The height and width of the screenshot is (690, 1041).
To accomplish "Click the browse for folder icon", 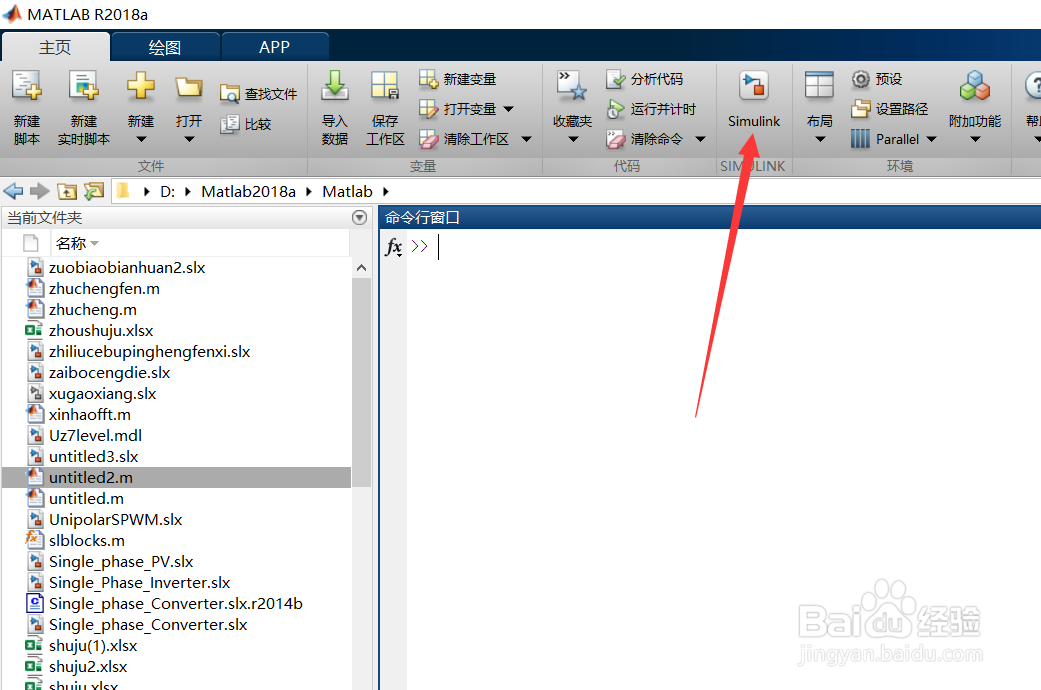I will pyautogui.click(x=94, y=191).
